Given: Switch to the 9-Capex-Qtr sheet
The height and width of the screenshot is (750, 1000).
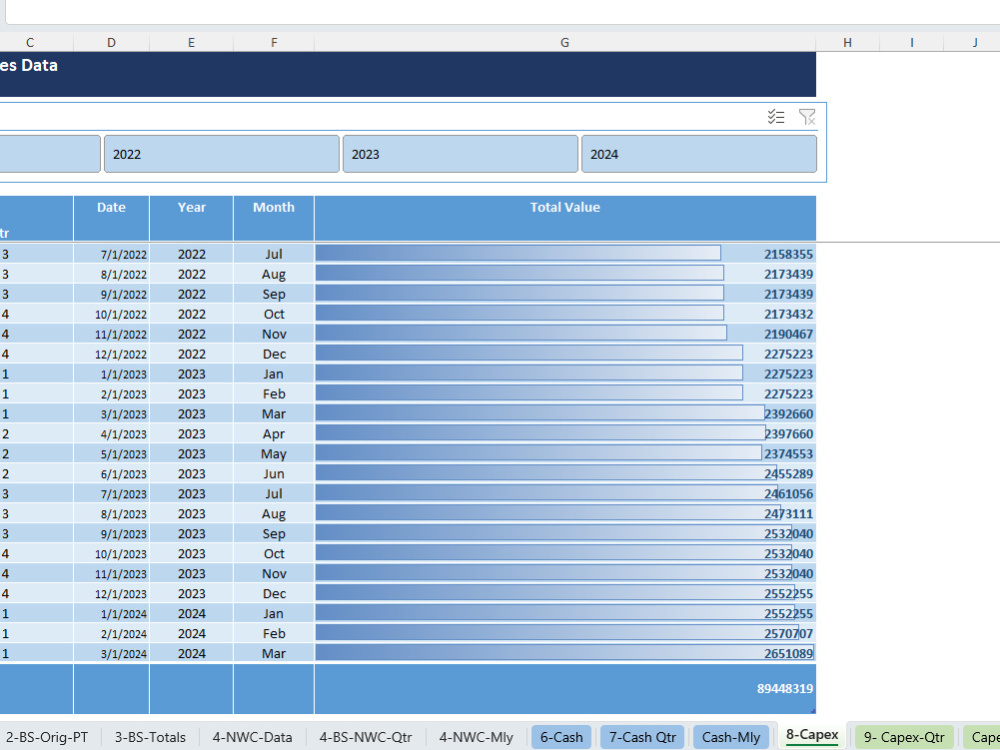Looking at the screenshot, I should pyautogui.click(x=903, y=737).
